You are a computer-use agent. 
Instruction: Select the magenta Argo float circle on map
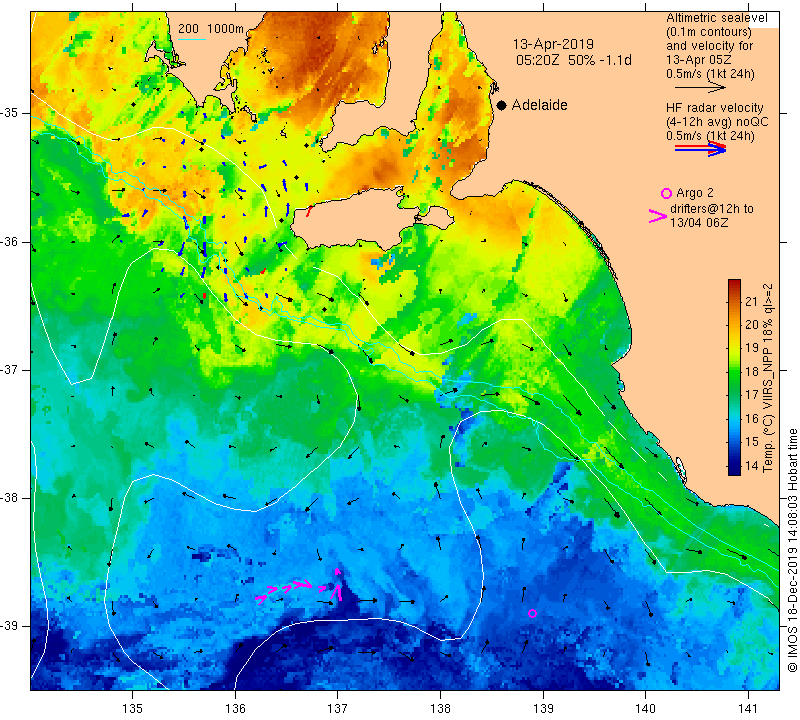coord(532,613)
